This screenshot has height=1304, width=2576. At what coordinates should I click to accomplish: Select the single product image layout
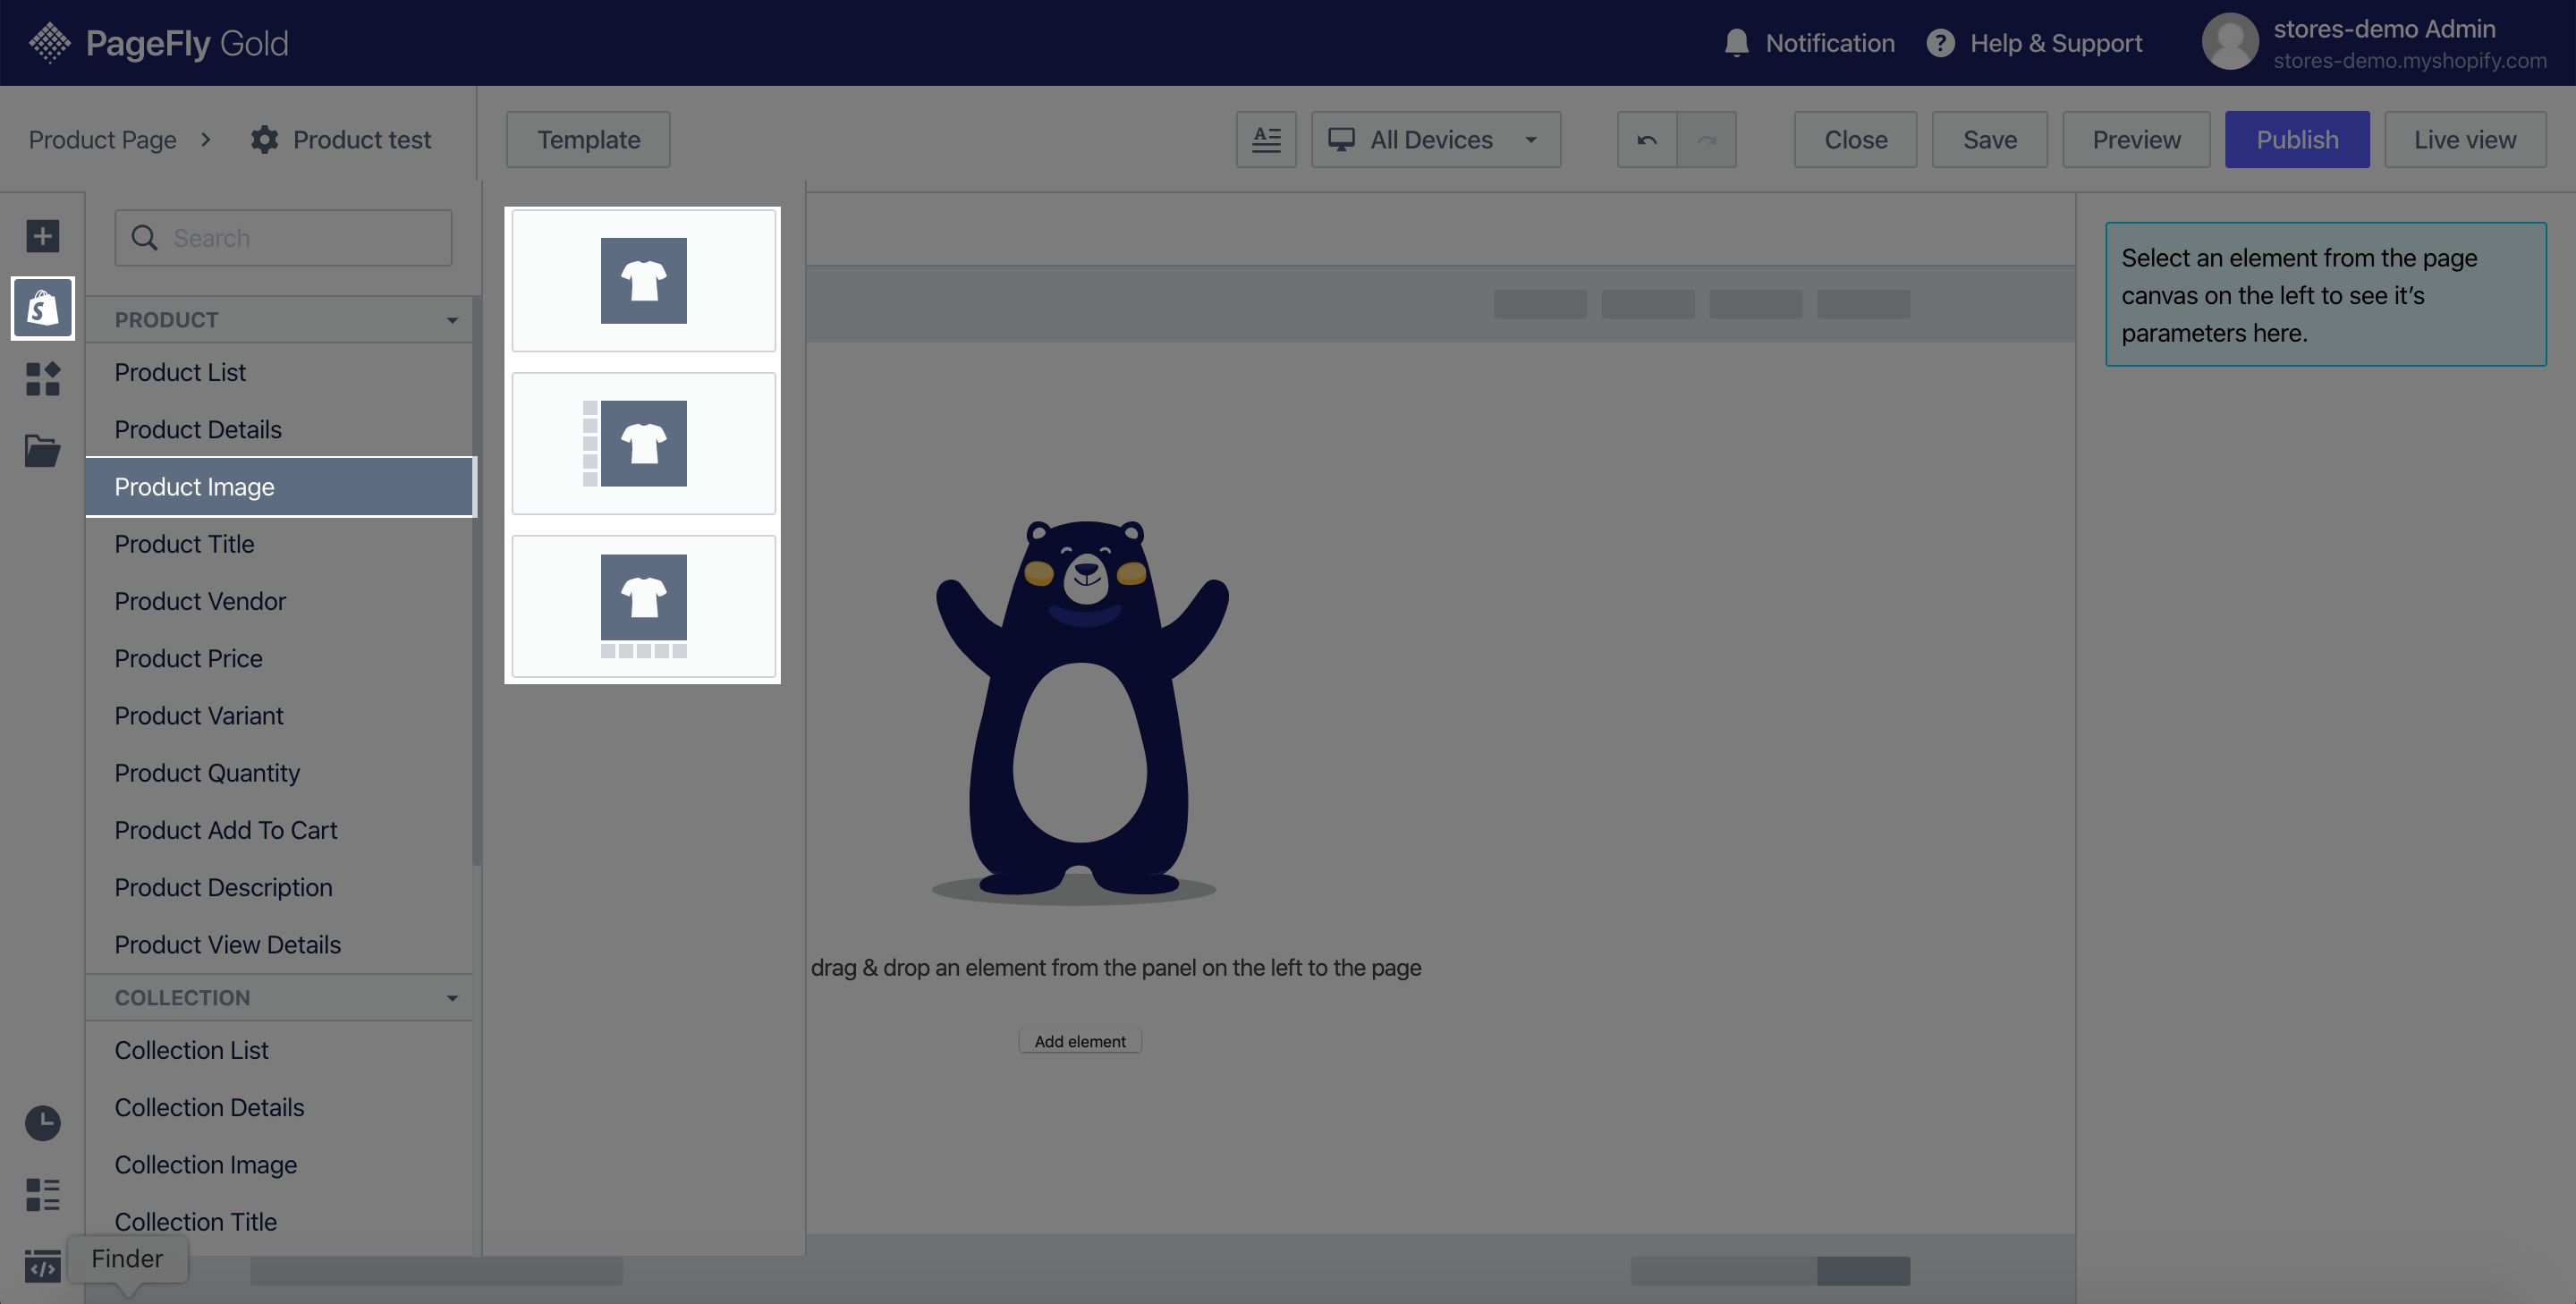point(644,281)
